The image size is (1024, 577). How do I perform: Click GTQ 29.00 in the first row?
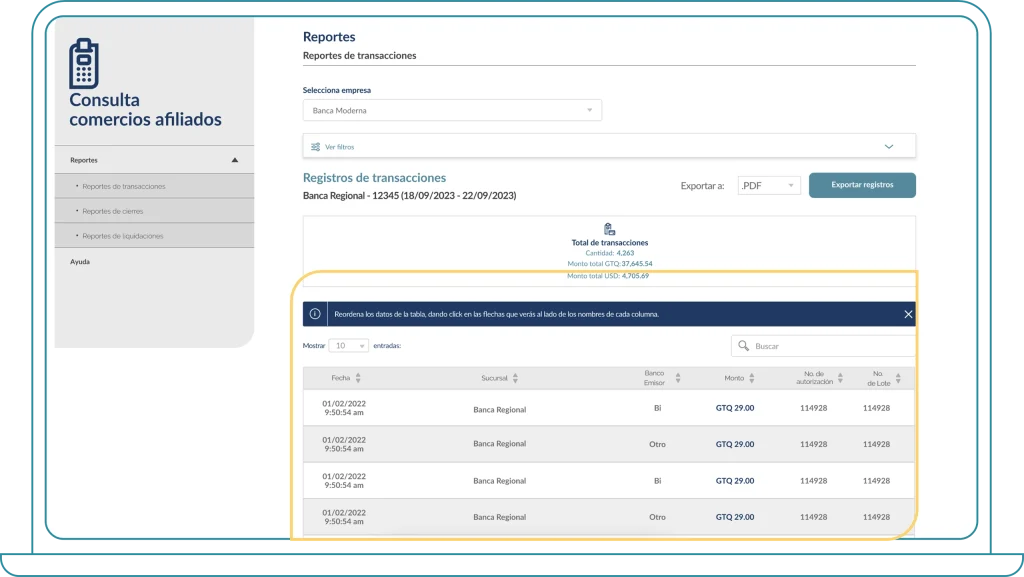coord(735,408)
